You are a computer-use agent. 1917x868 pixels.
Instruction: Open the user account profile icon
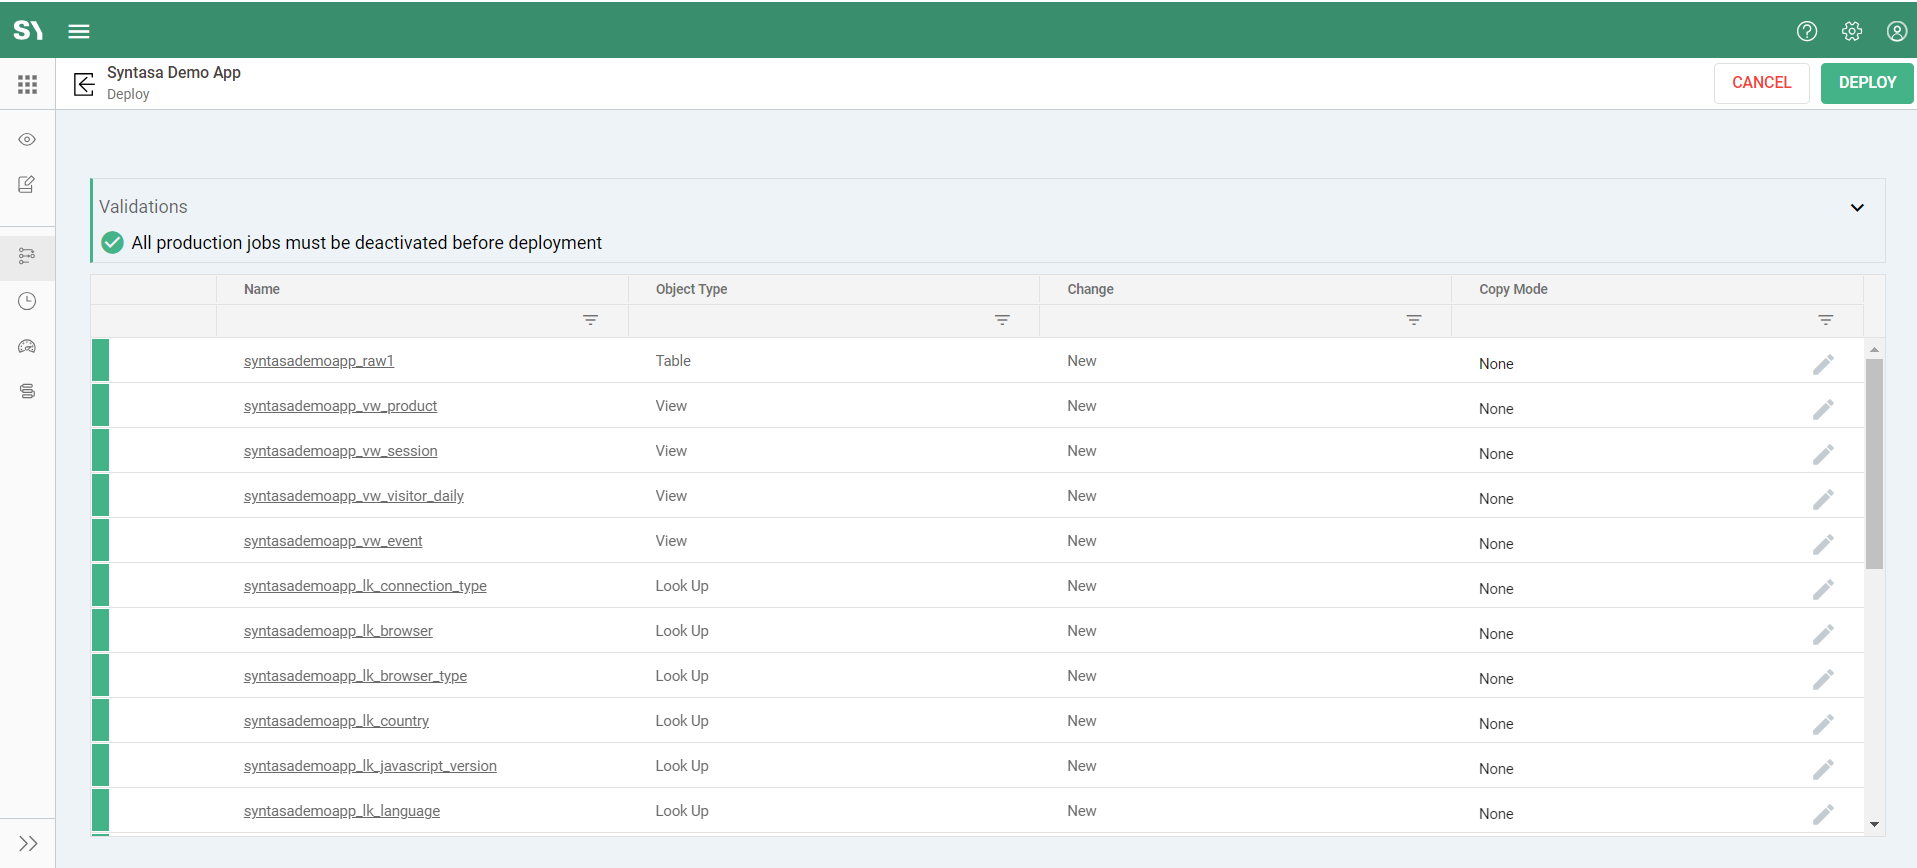1896,31
